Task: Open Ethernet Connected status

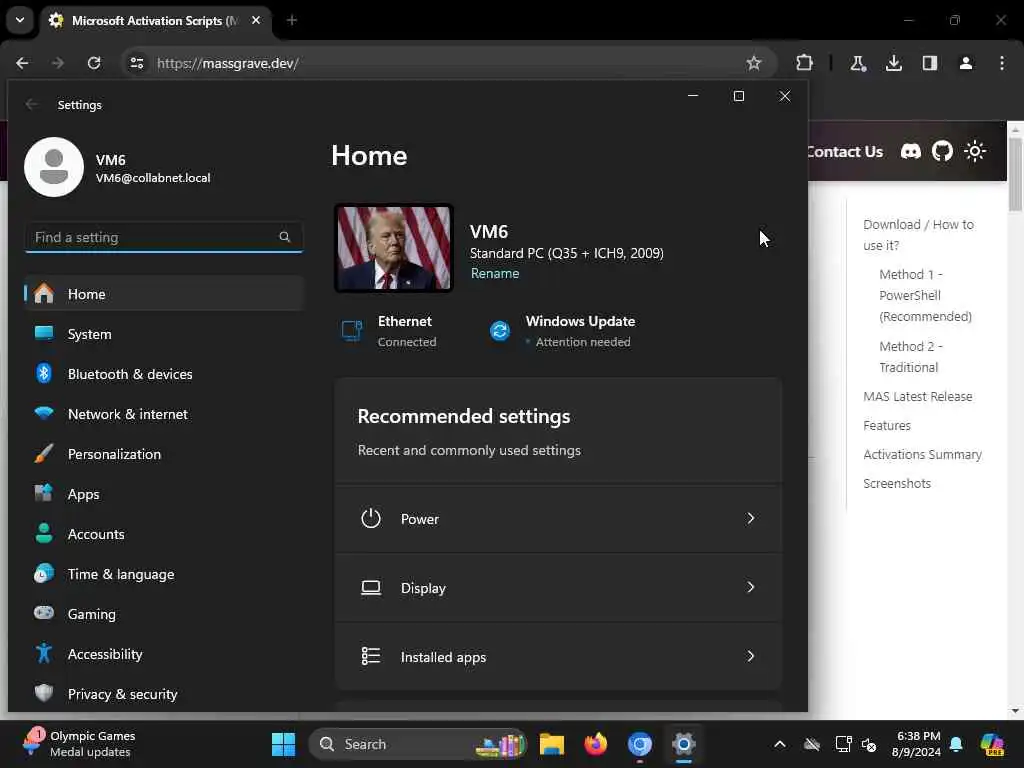Action: click(389, 331)
